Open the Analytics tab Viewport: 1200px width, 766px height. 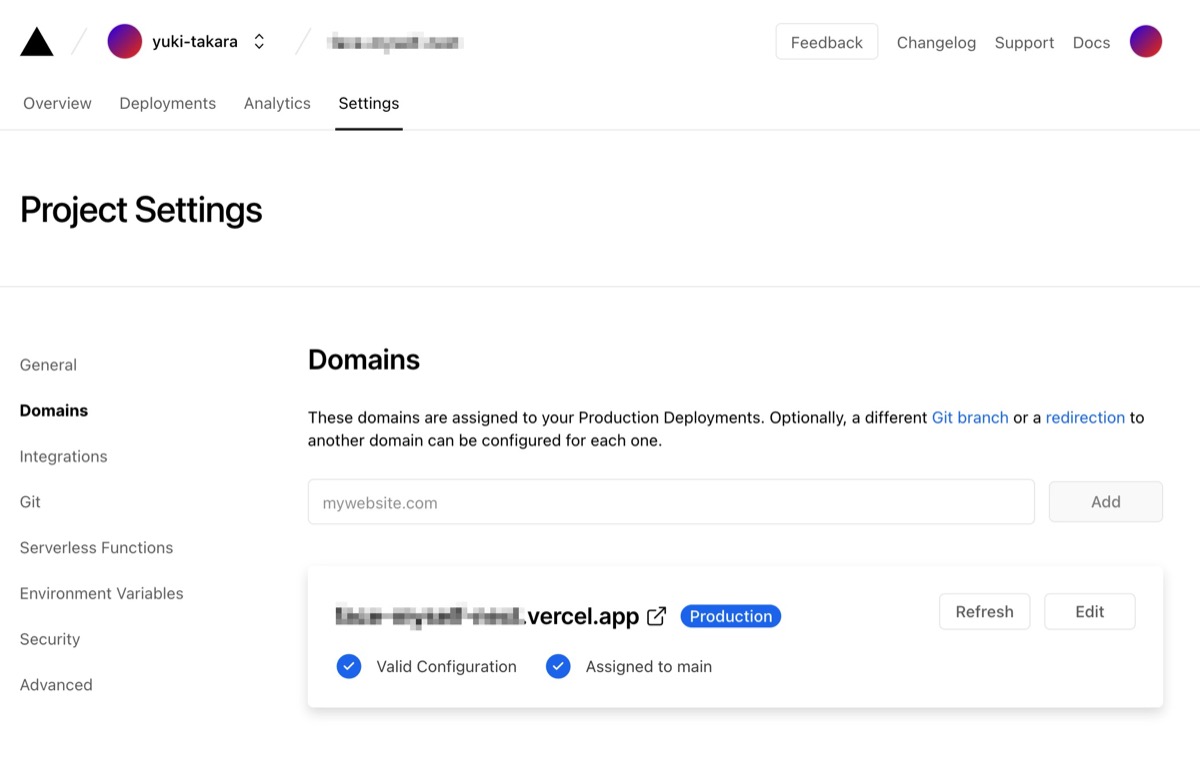click(x=277, y=103)
